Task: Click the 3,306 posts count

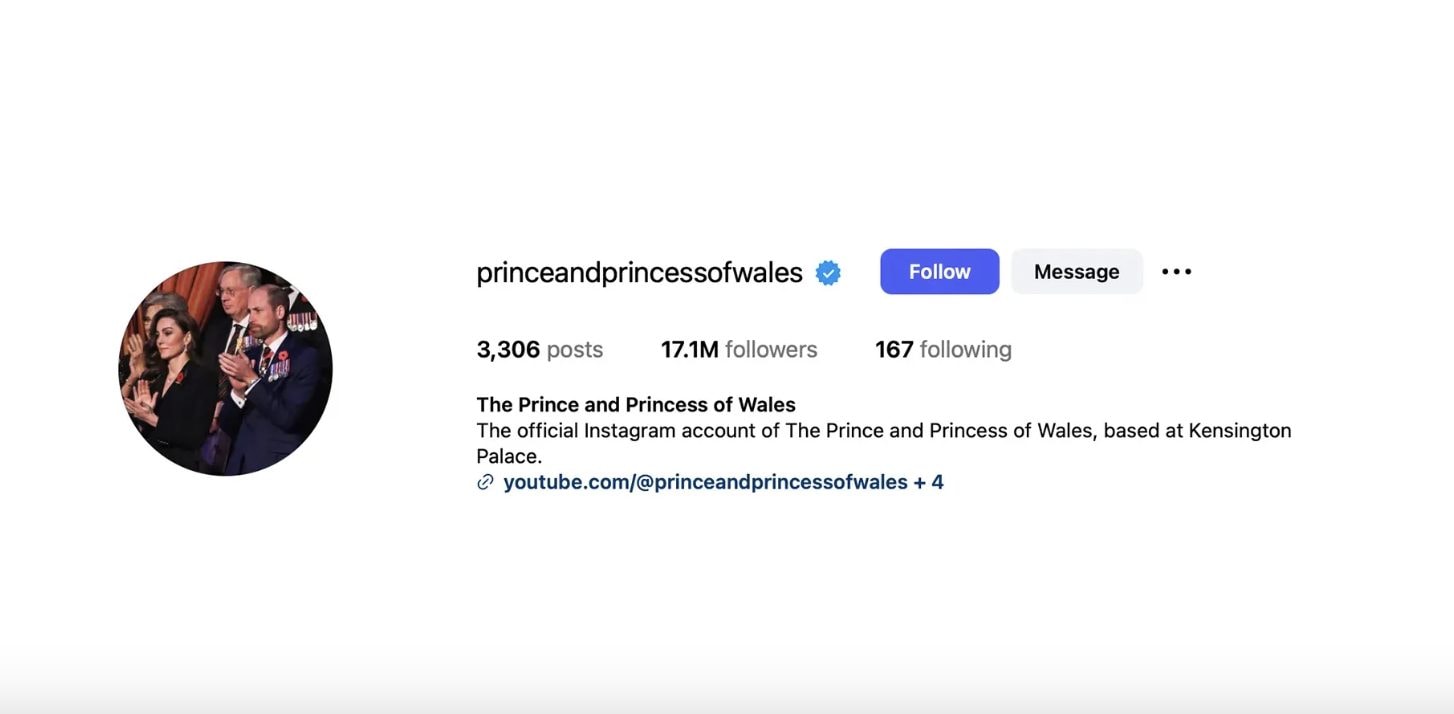Action: (540, 349)
